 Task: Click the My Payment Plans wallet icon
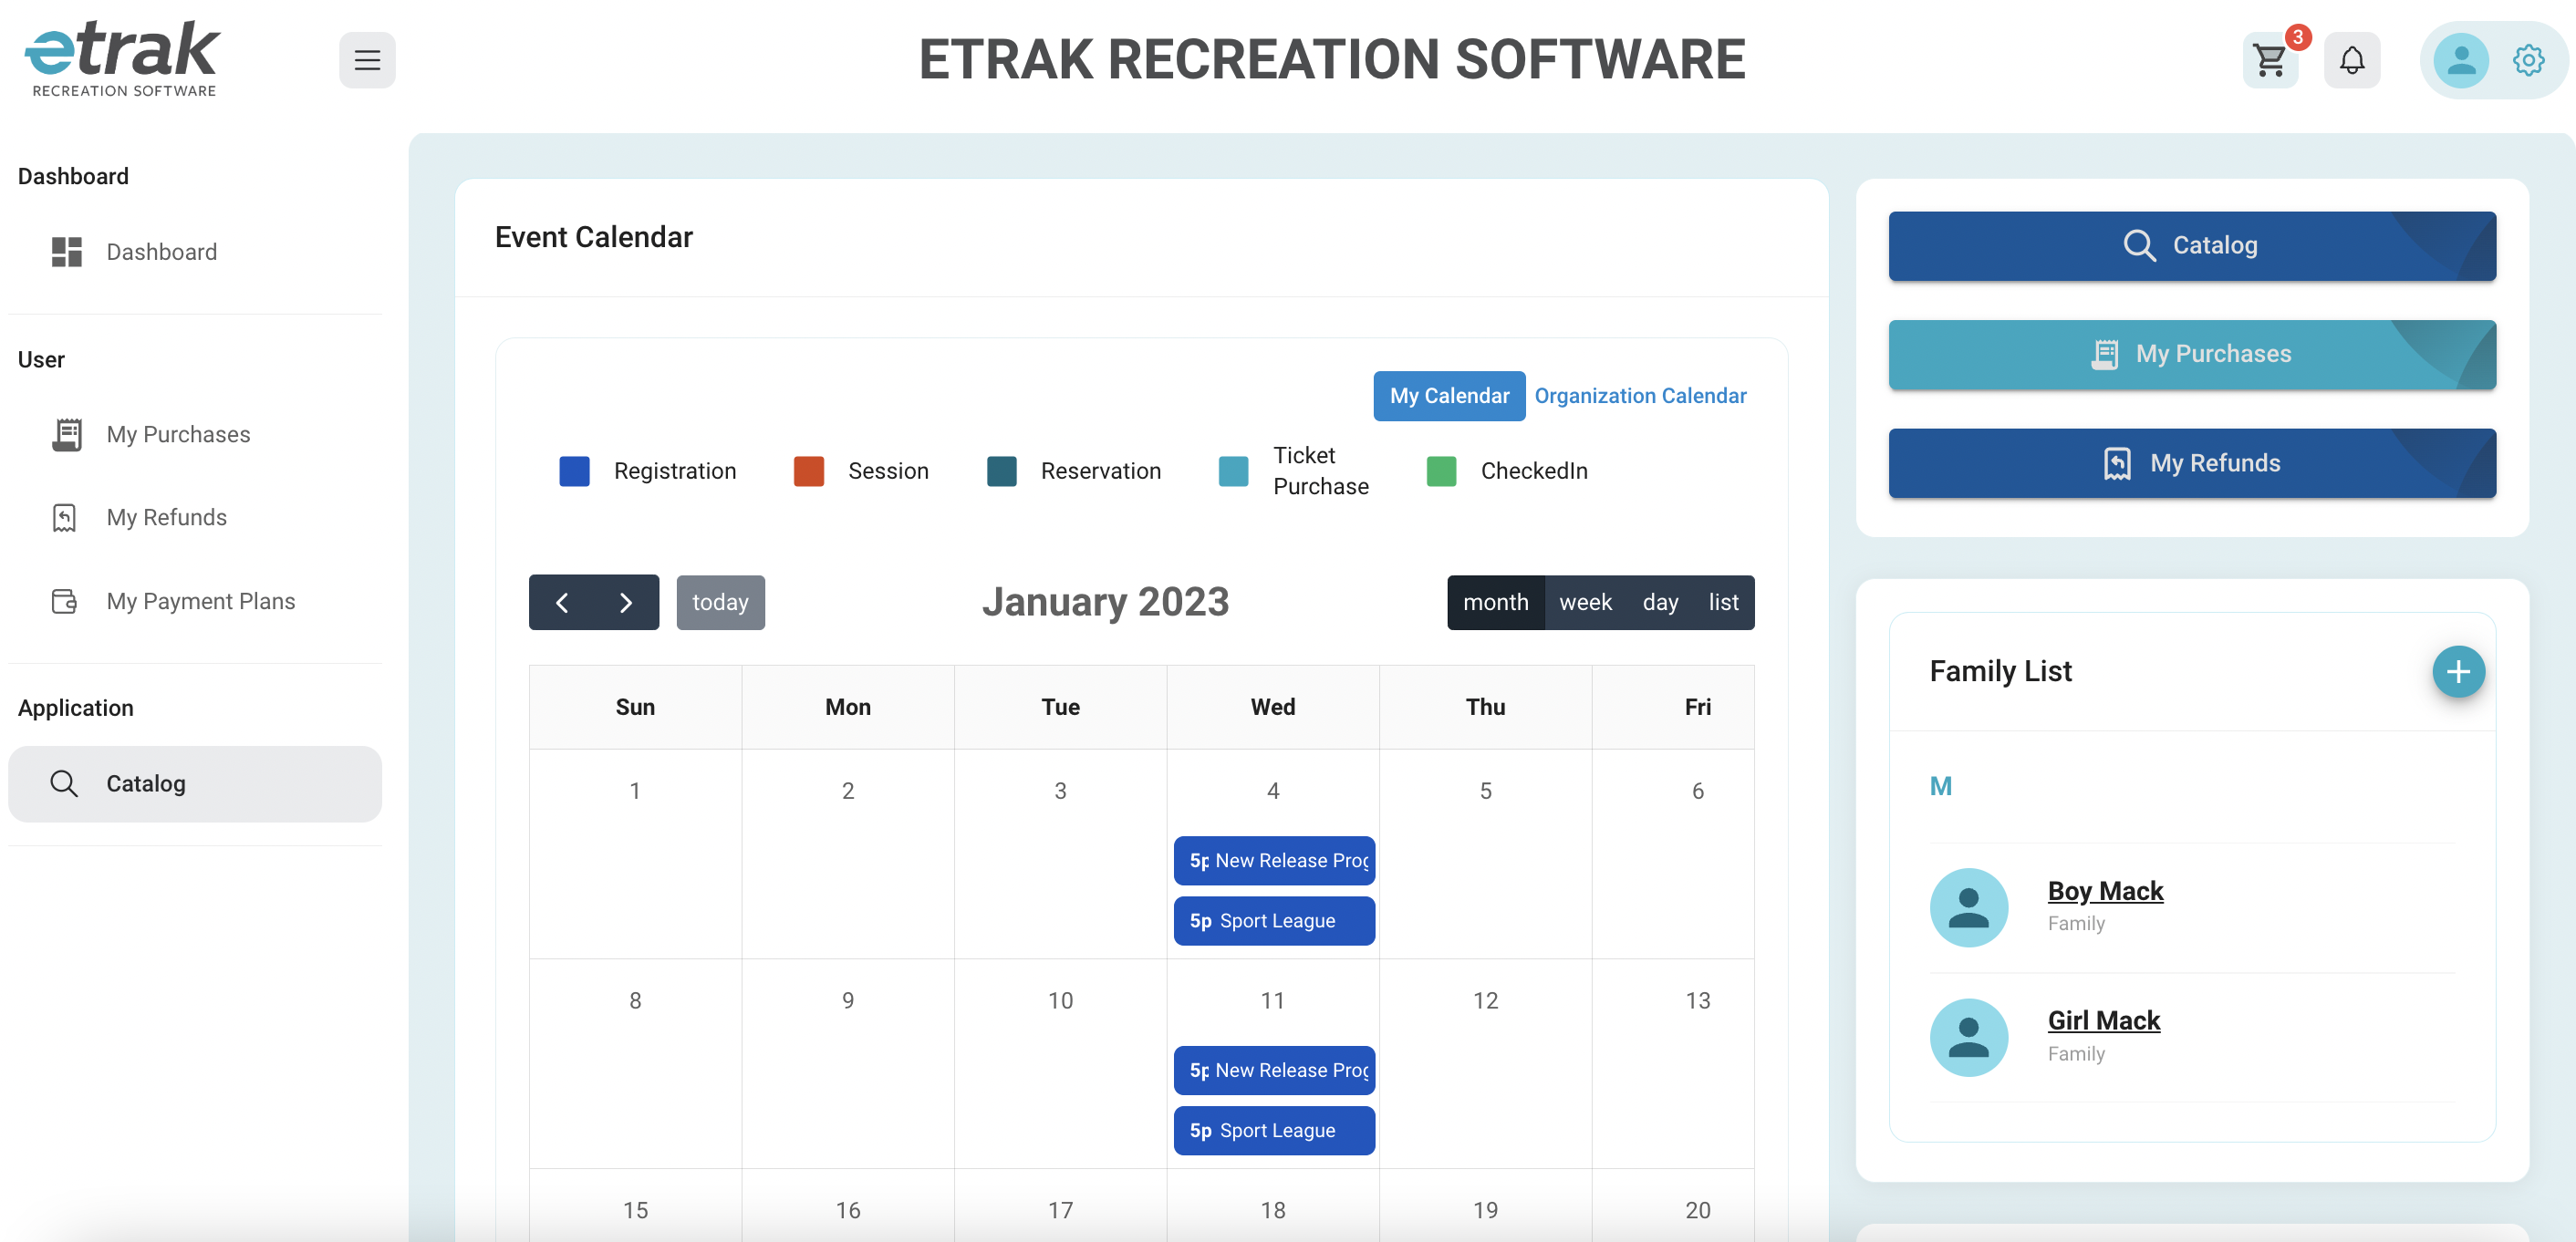pyautogui.click(x=64, y=601)
